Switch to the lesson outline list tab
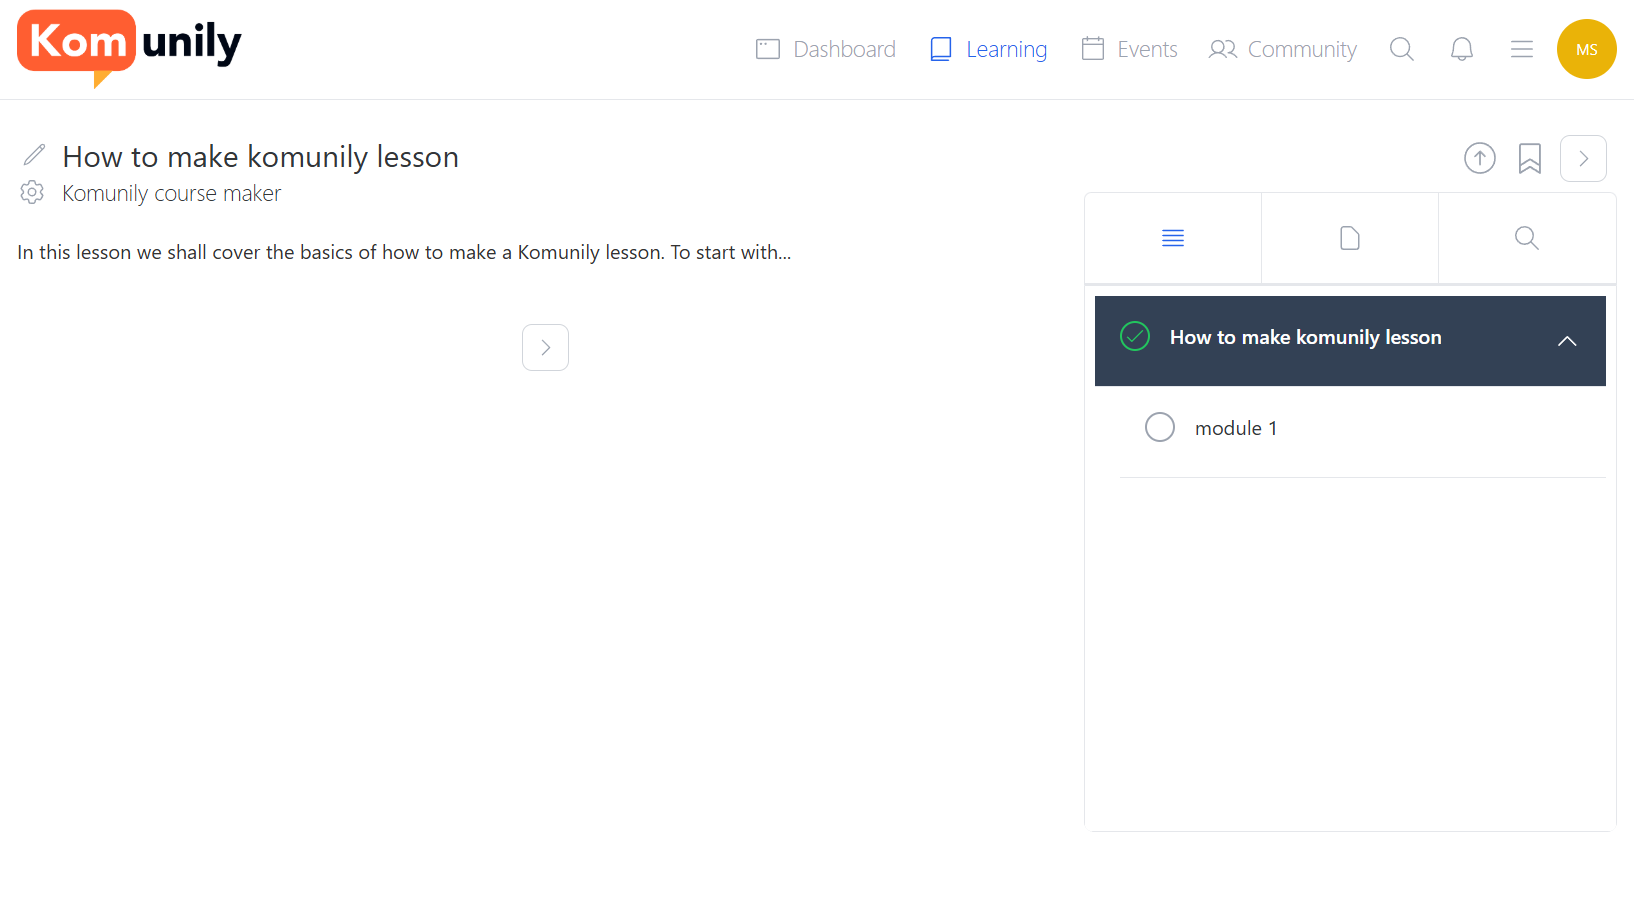The image size is (1634, 906). click(x=1173, y=238)
